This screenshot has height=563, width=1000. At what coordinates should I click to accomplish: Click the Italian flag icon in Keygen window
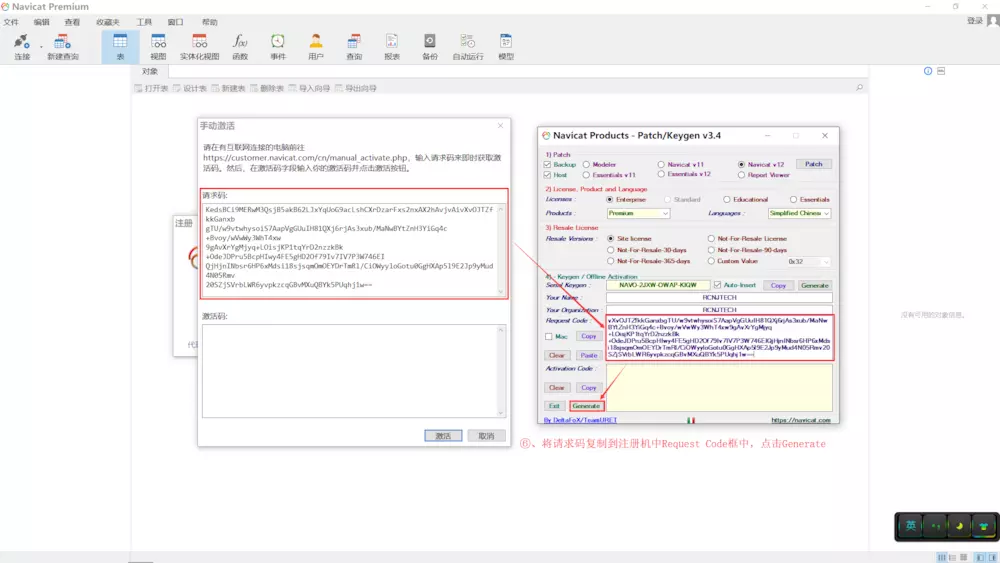[x=691, y=420]
